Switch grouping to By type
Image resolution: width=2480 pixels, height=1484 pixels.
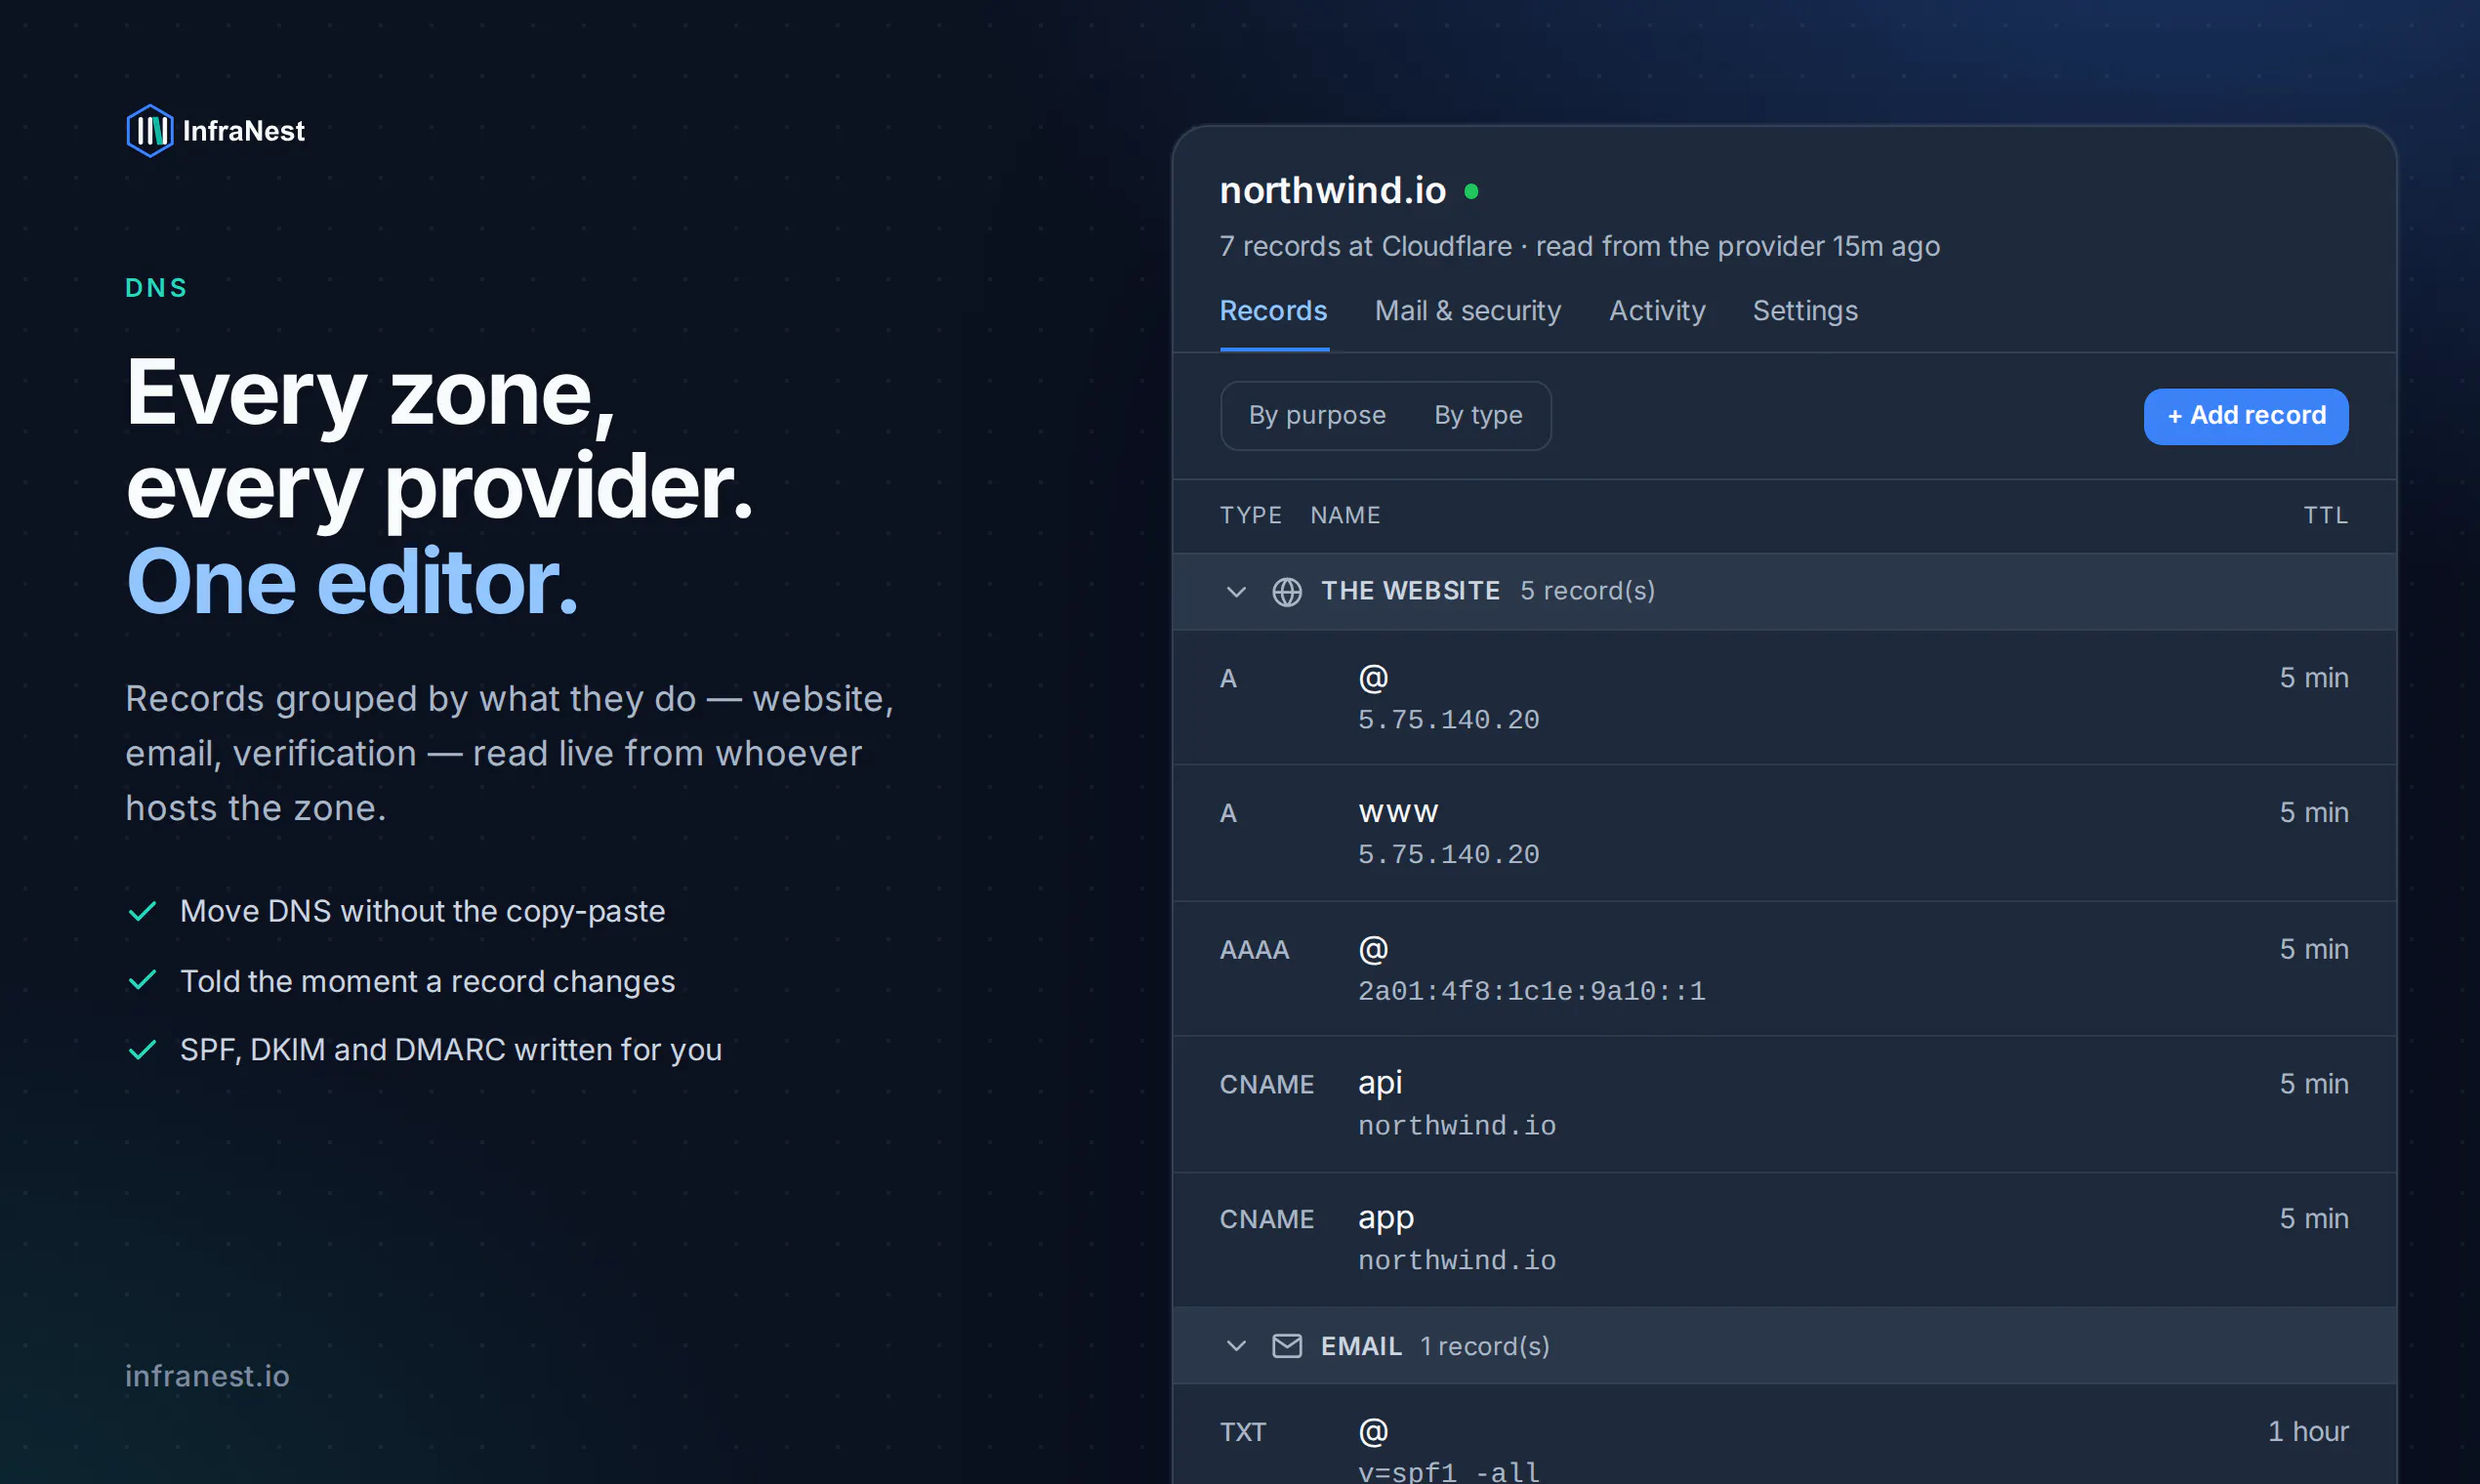[1478, 415]
